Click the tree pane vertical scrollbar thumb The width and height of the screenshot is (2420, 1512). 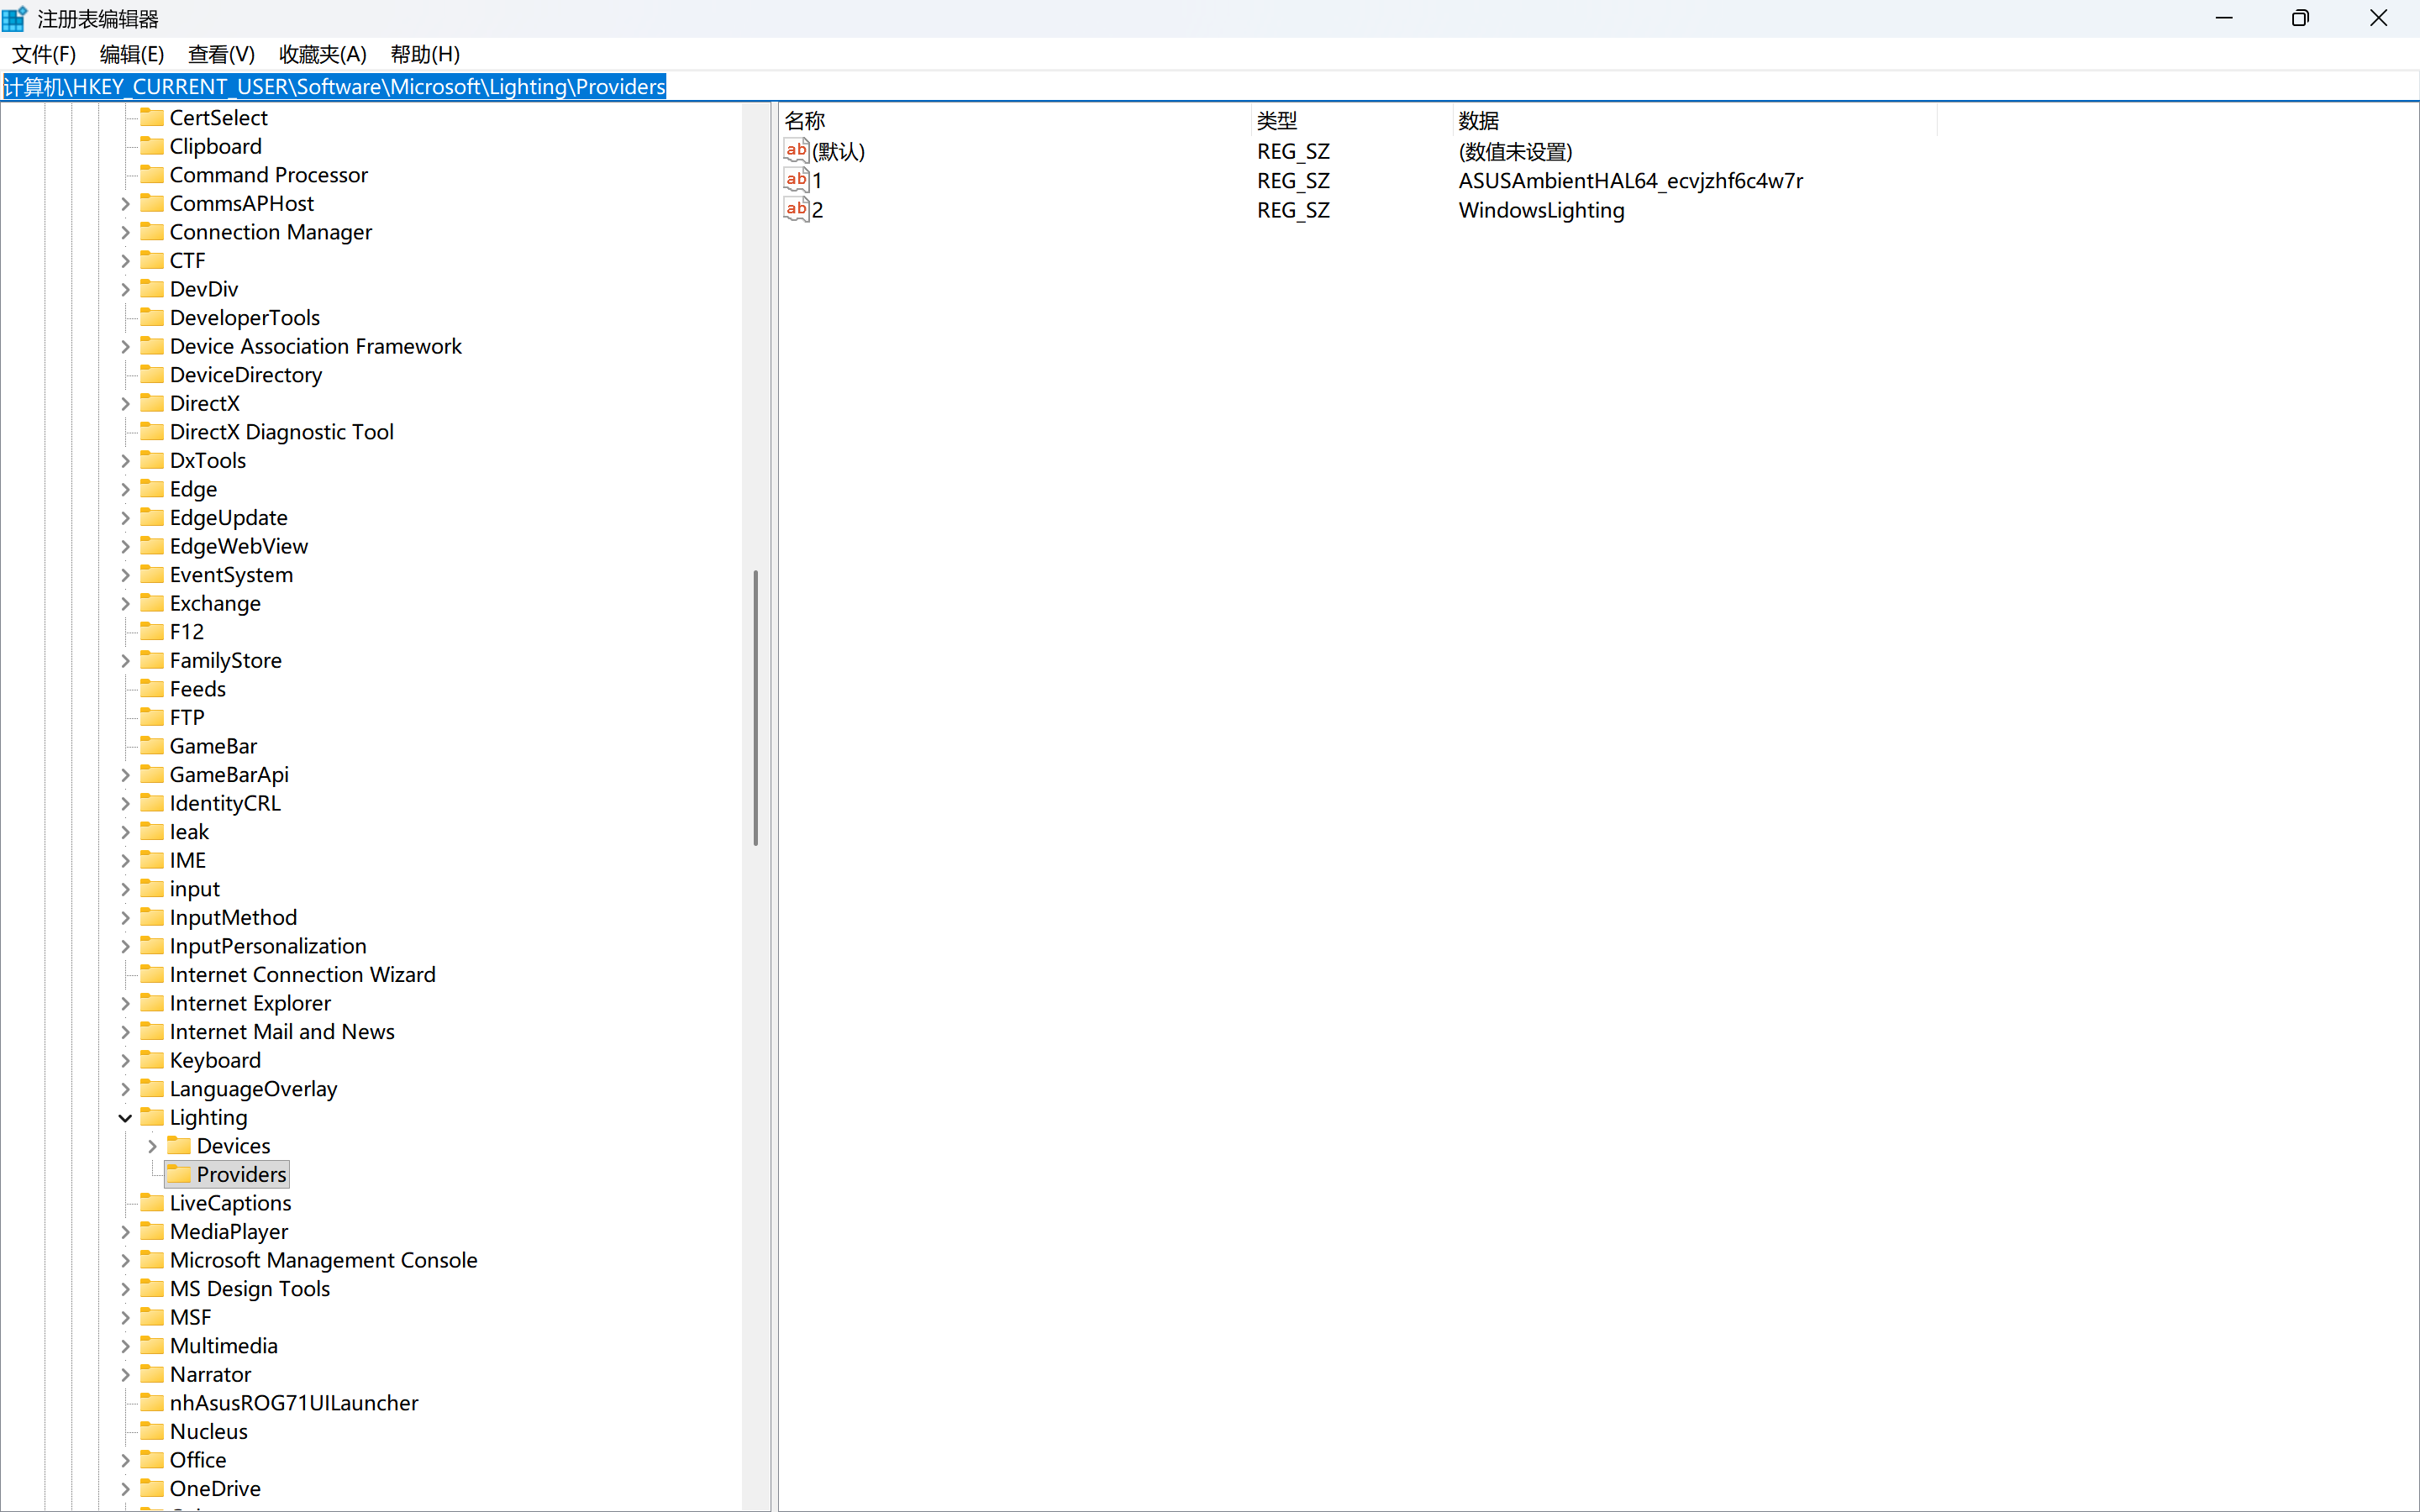pos(755,708)
